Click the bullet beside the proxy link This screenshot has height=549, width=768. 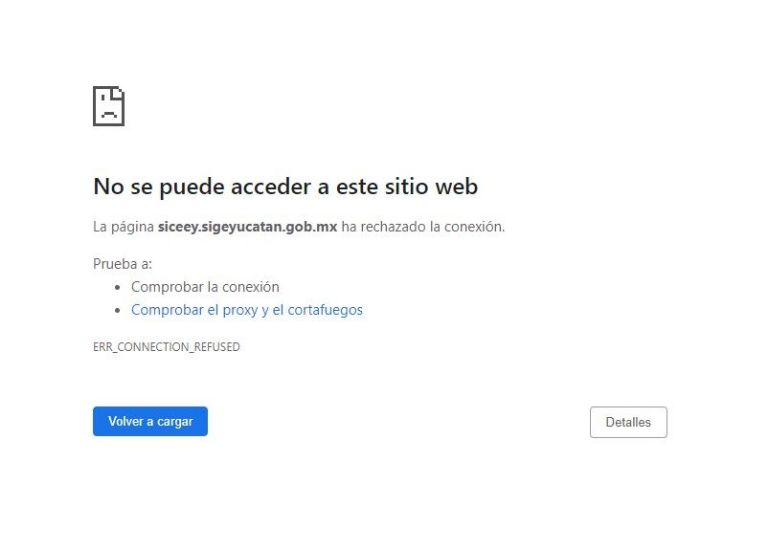(x=119, y=311)
